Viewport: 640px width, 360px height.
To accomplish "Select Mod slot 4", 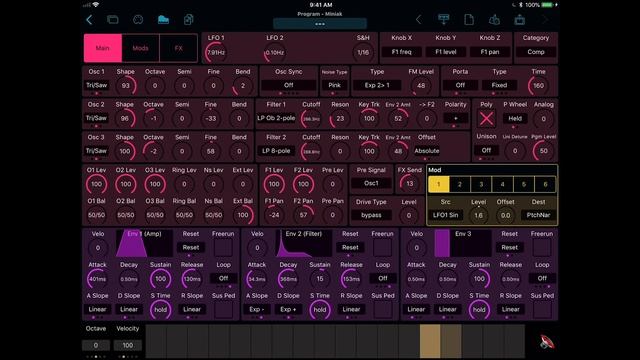I will [x=502, y=184].
